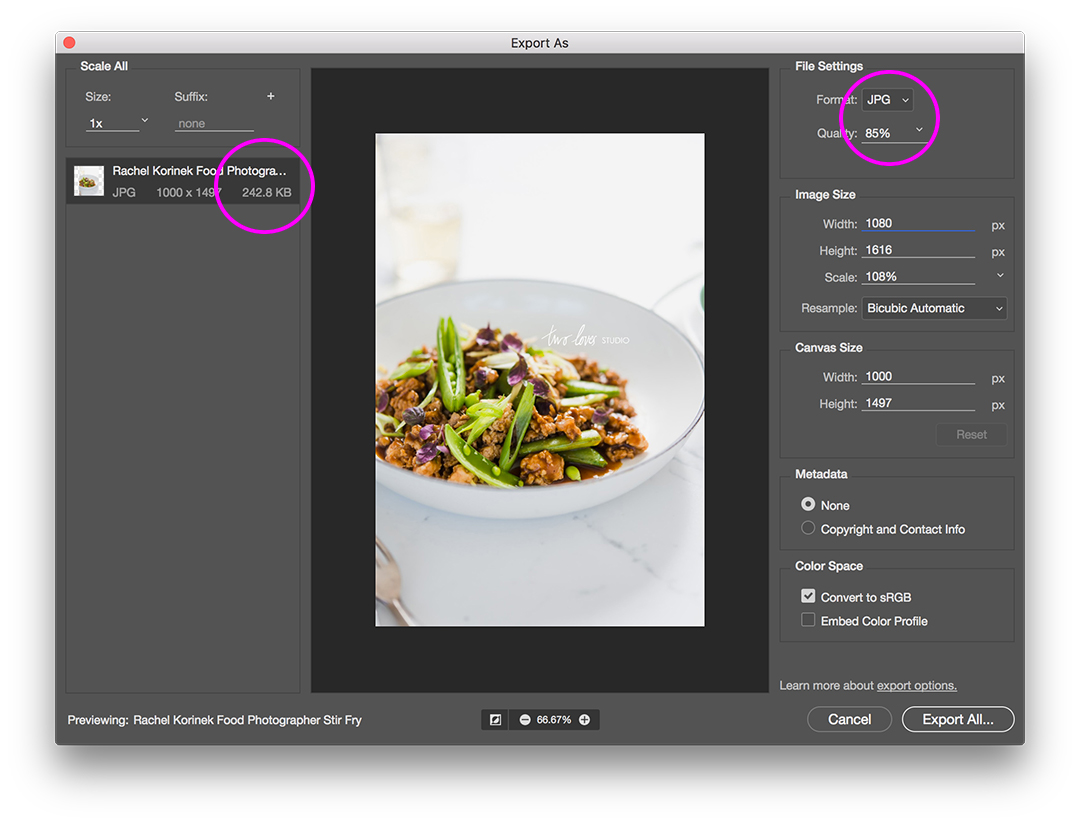Open the image Scale percentage dropdown arrow
The height and width of the screenshot is (824, 1080).
(1000, 275)
